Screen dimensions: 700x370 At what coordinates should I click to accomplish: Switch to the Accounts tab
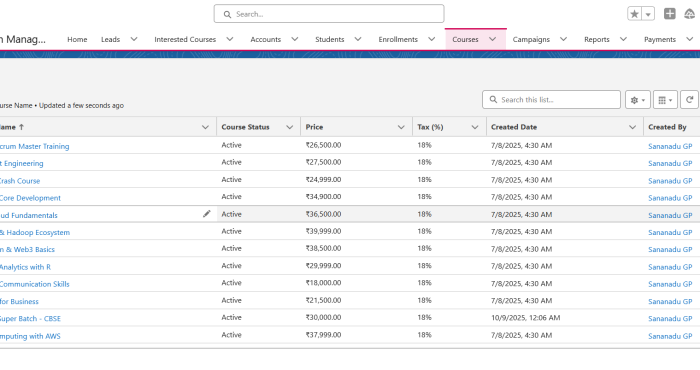click(266, 39)
